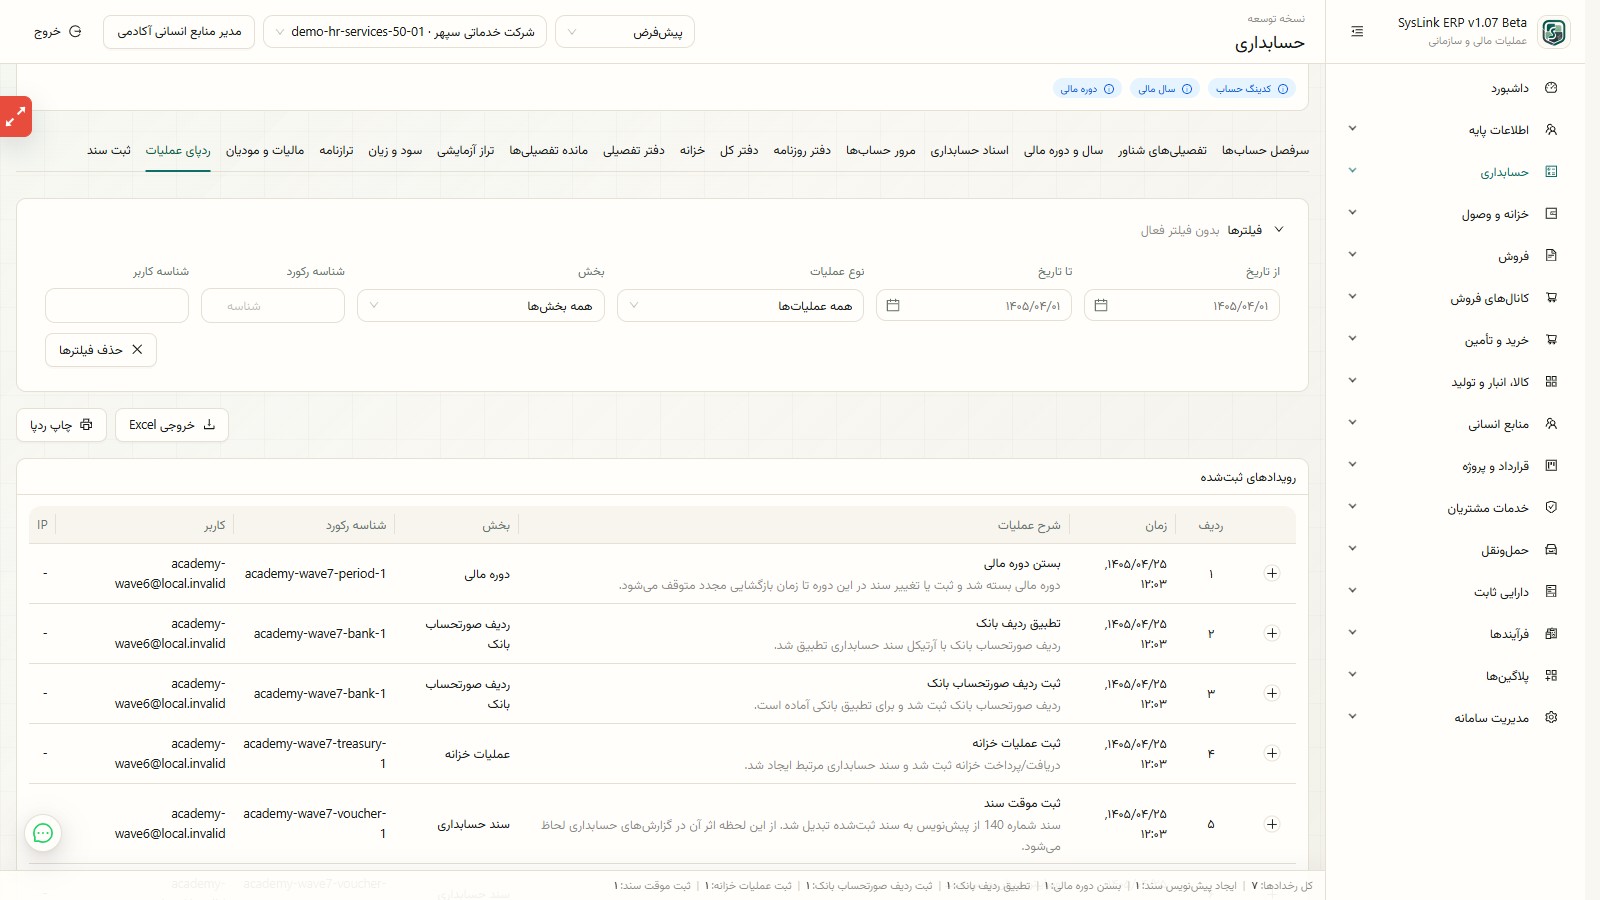Switch to the سود و زیان tab

click(395, 150)
